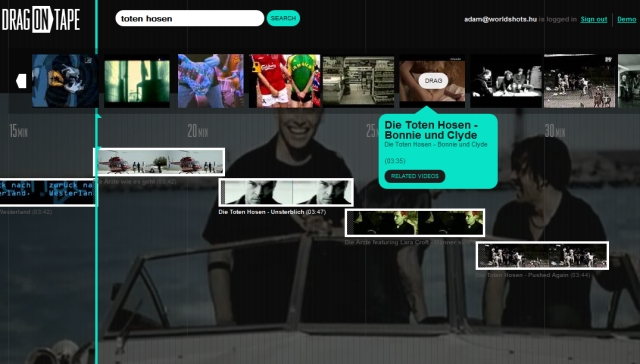This screenshot has height=364, width=640.
Task: Click the '(03:35)' duration in the tooltip
Action: [x=395, y=161]
